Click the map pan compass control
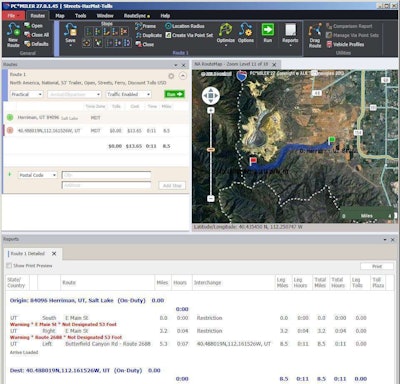 pos(211,96)
